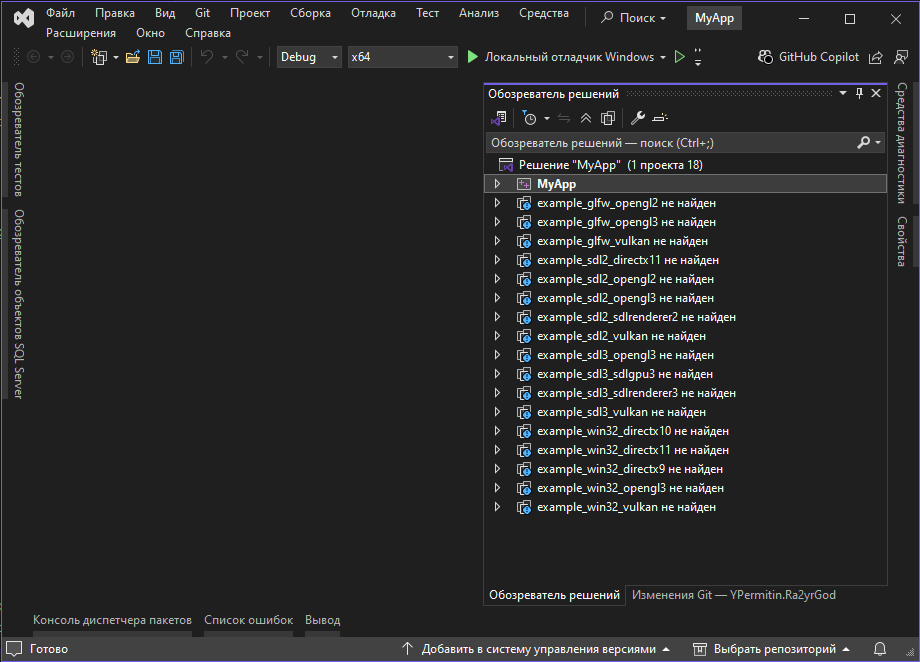Open the Вывод tab
Viewport: 920px width, 662px height.
(323, 620)
